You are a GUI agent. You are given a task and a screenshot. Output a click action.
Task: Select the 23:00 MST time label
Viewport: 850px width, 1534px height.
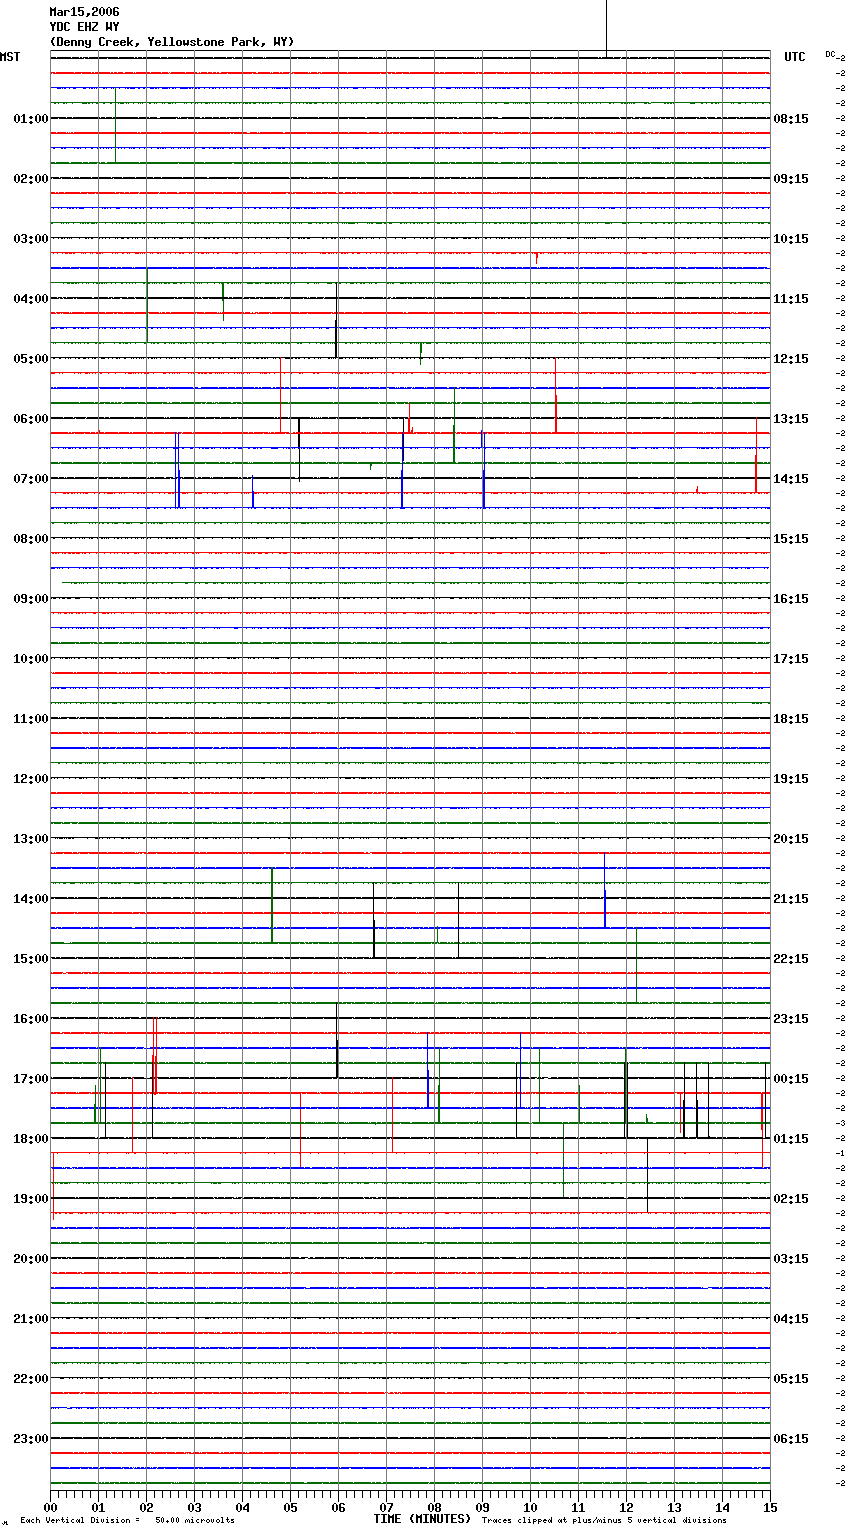[x=31, y=1439]
